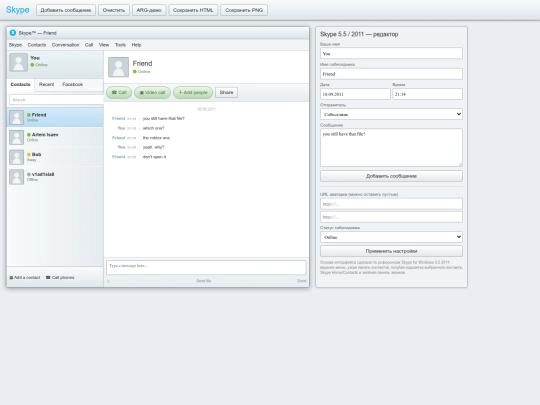Click the 'Сохранить PNG' button
540x405 pixels.
point(244,10)
